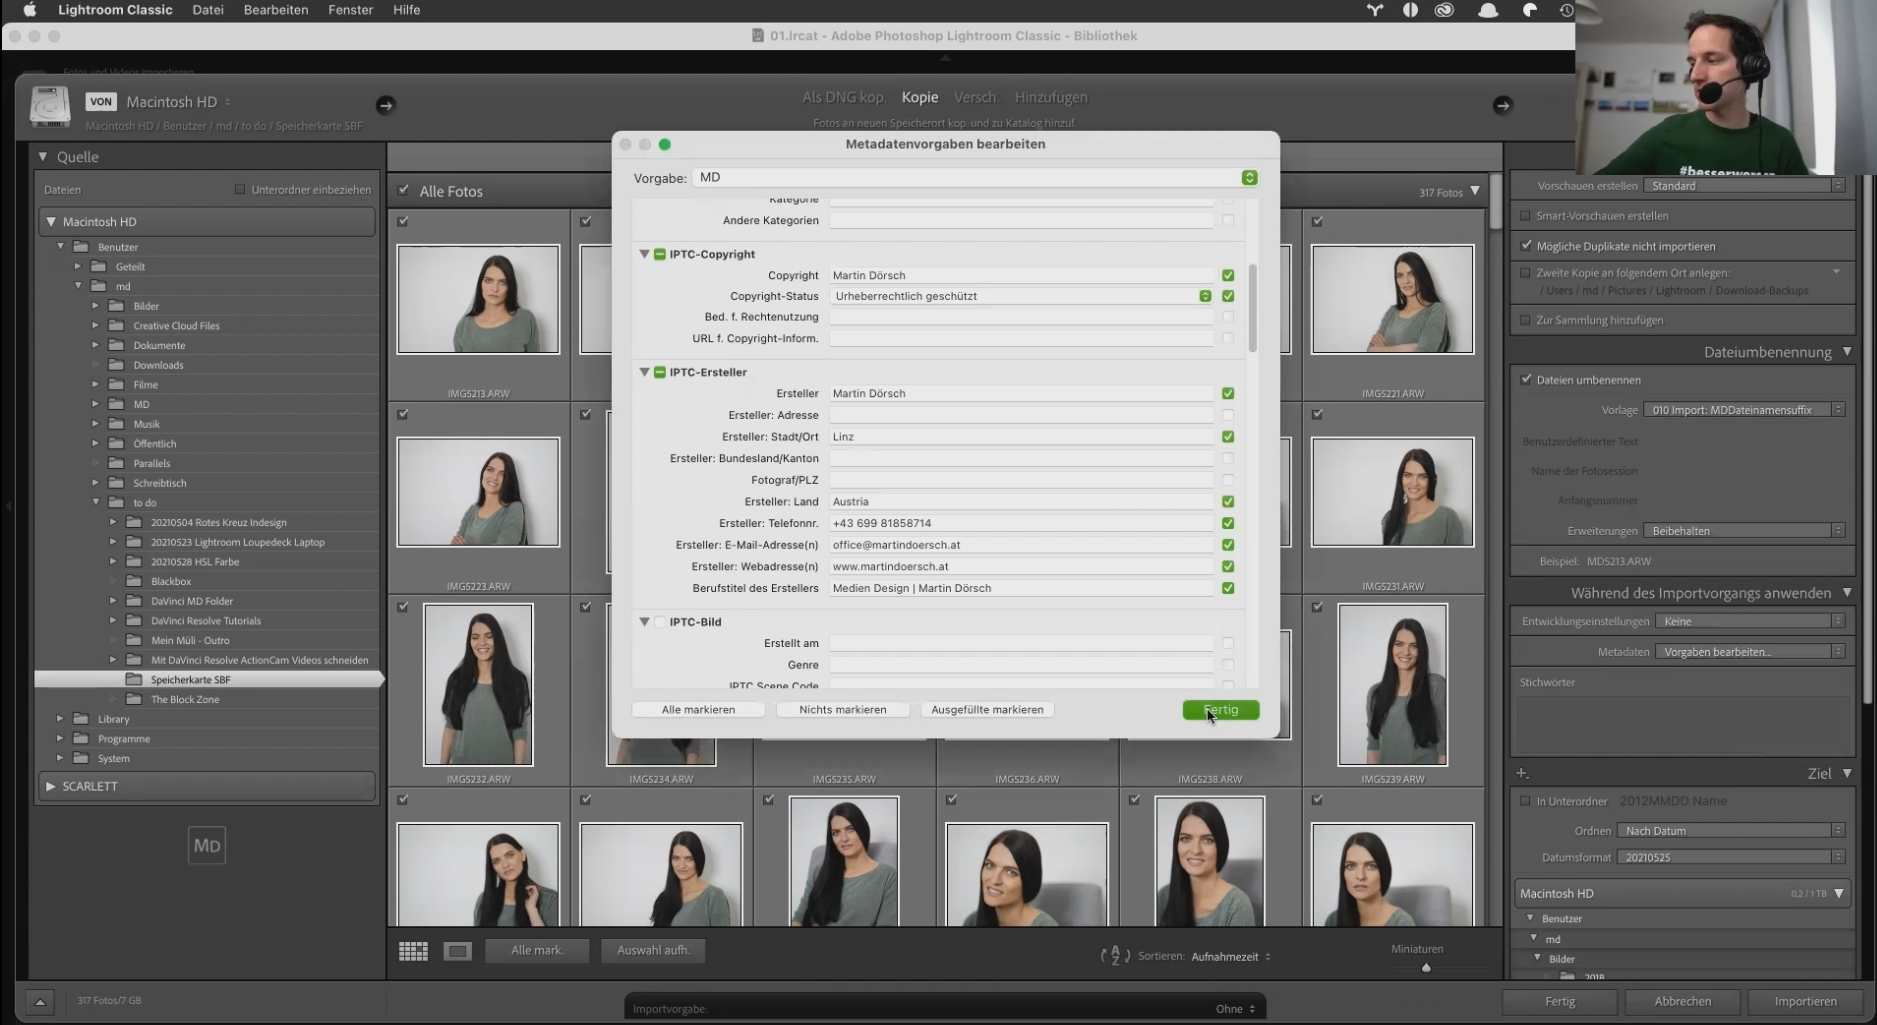
Task: Toggle Mögliche Duplikate nicht importieren
Action: pyautogui.click(x=1526, y=246)
